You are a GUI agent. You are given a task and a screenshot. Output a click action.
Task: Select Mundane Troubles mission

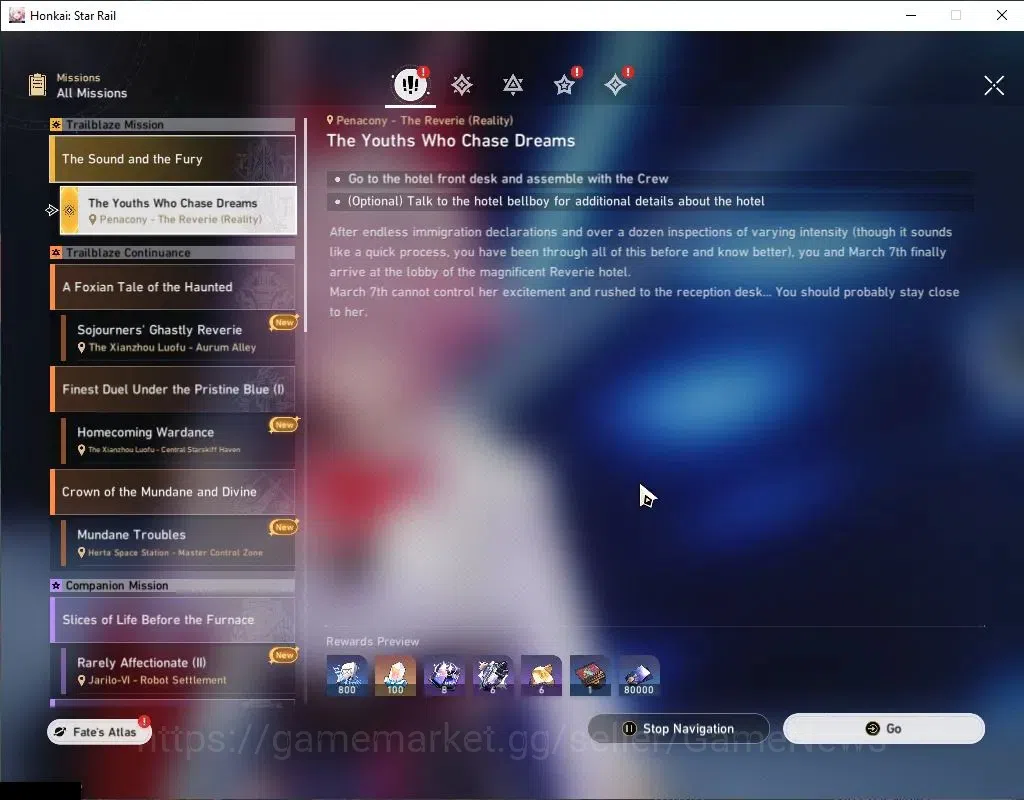tap(178, 543)
